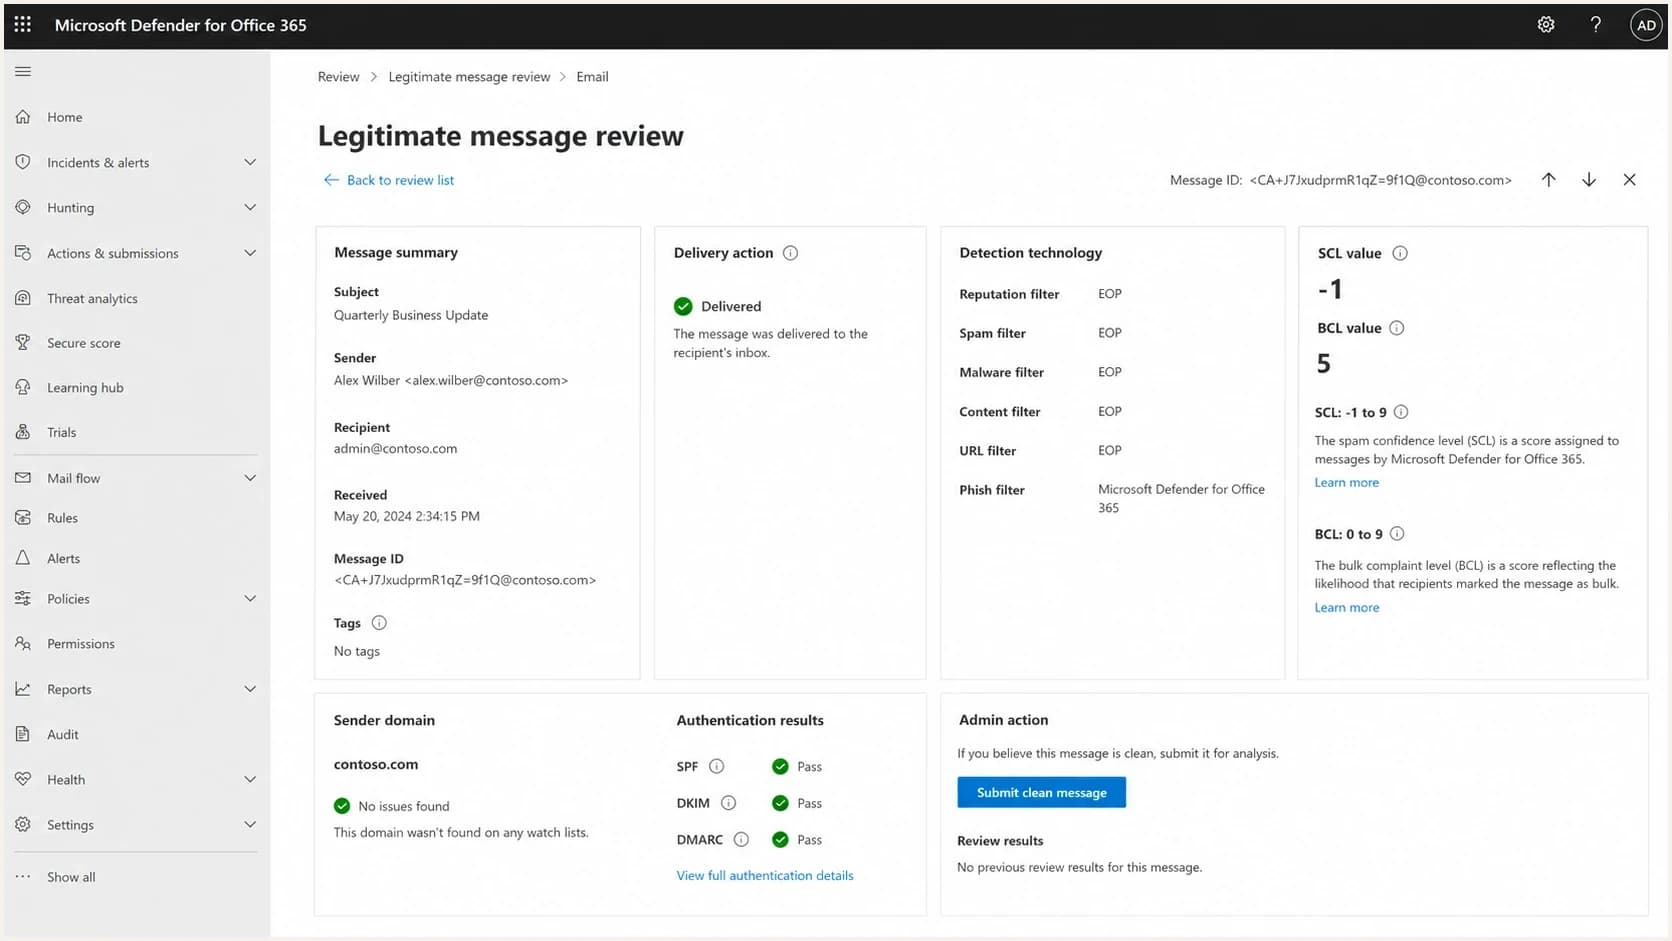
Task: Expand Policies chevron
Action: pos(250,598)
